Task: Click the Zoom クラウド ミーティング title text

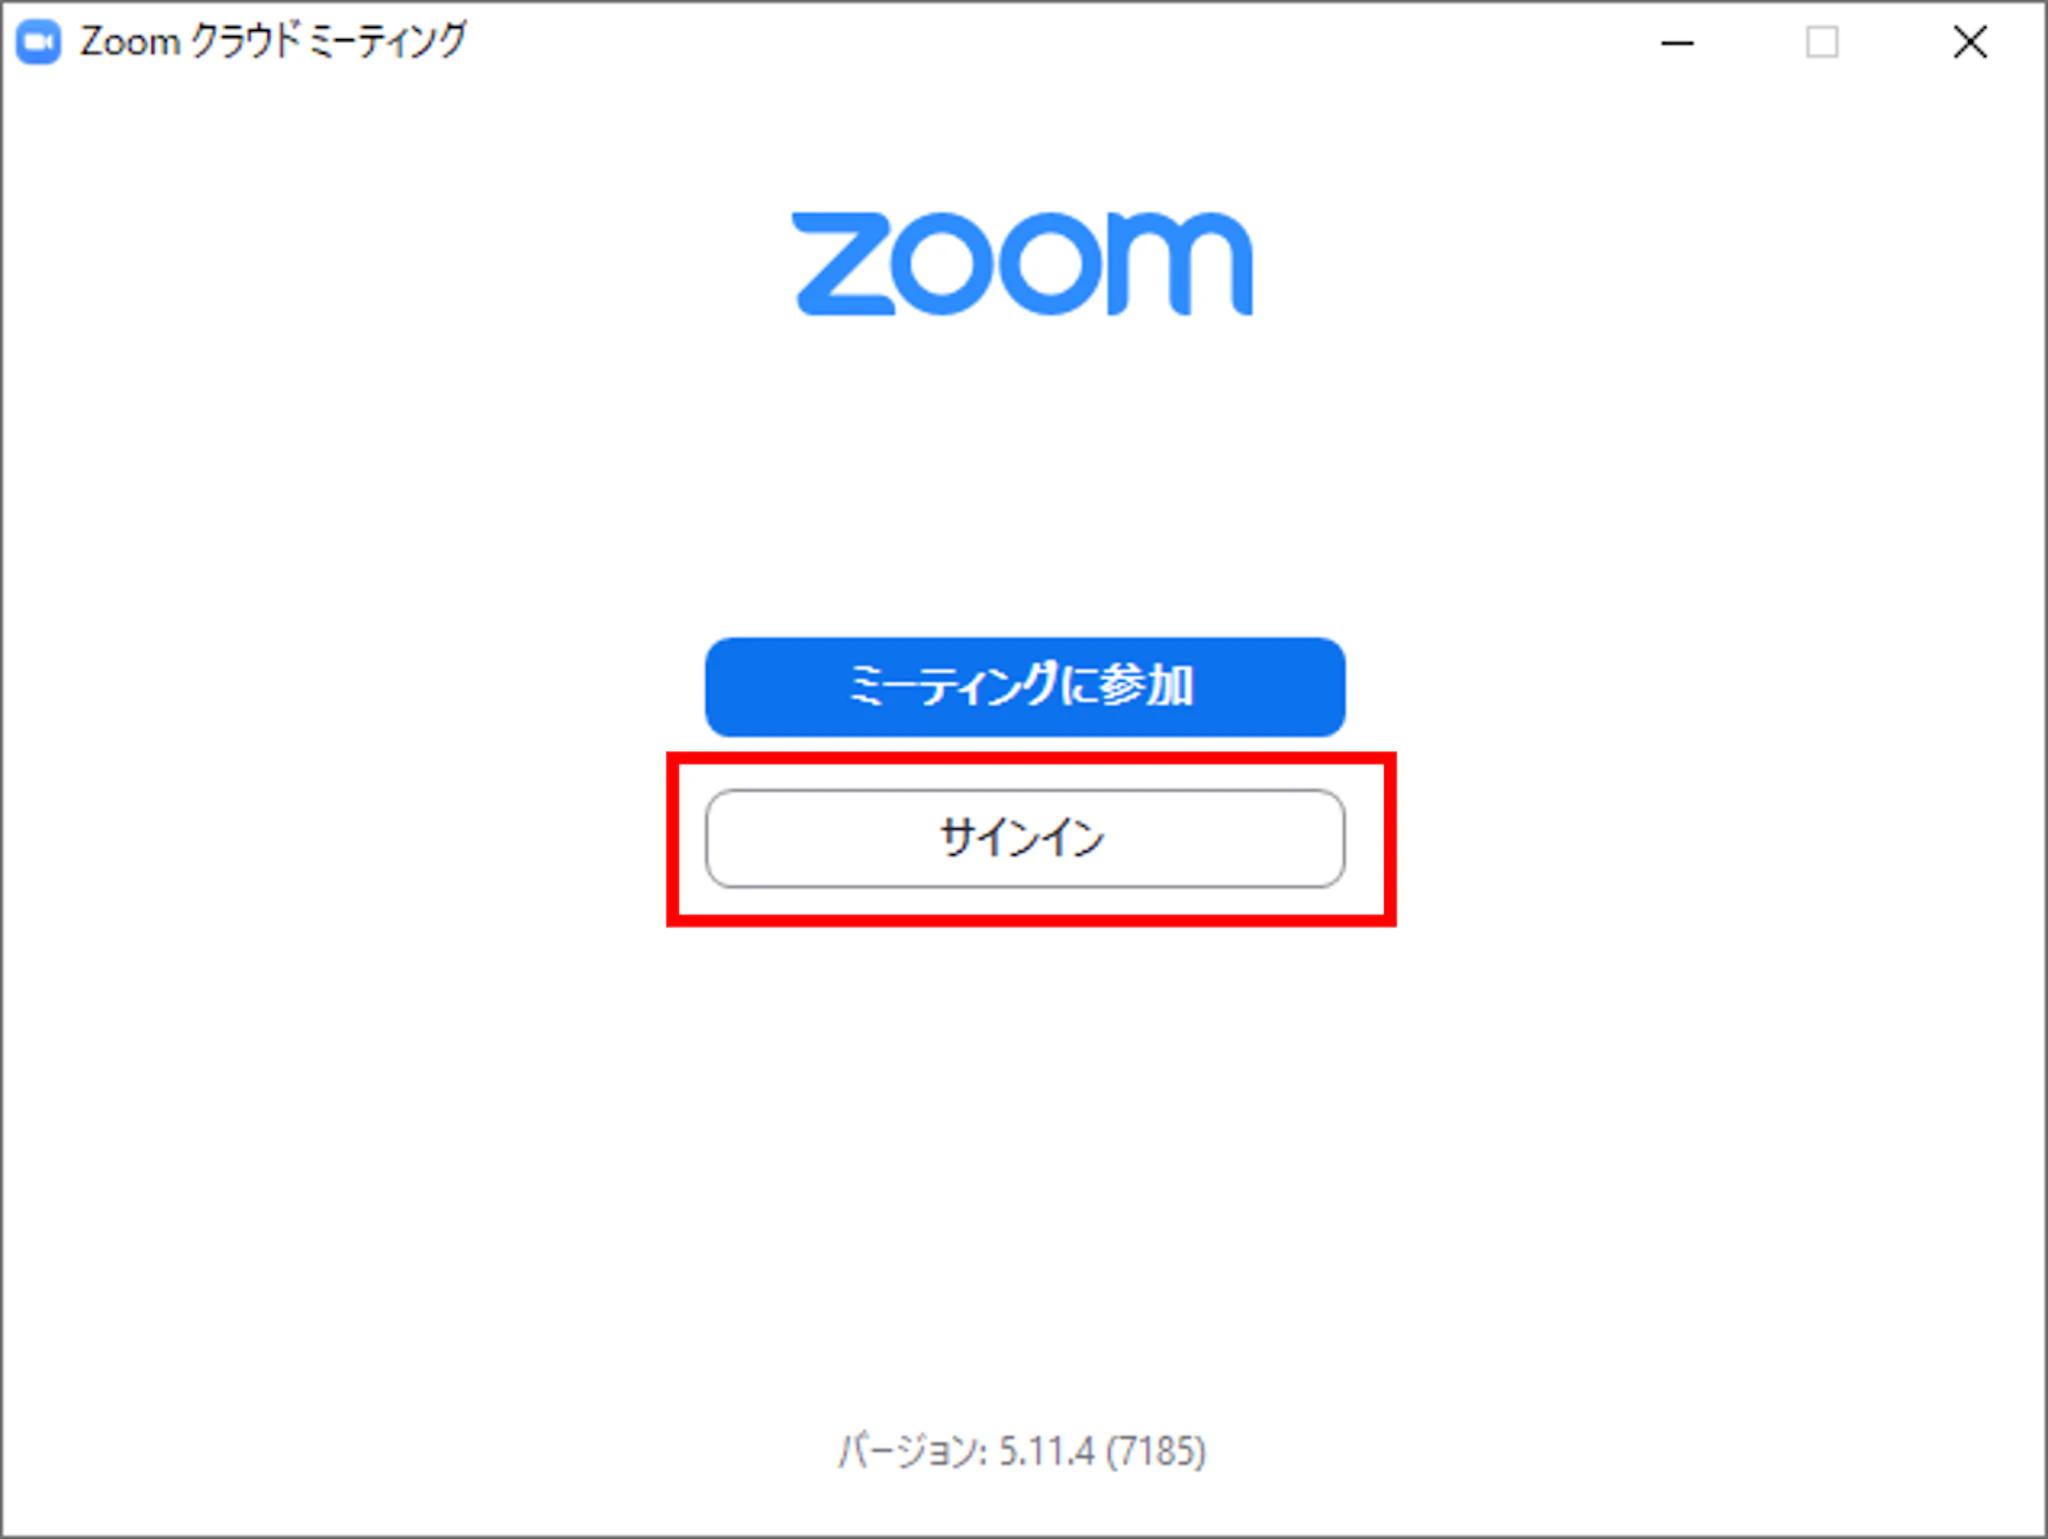Action: 273,42
